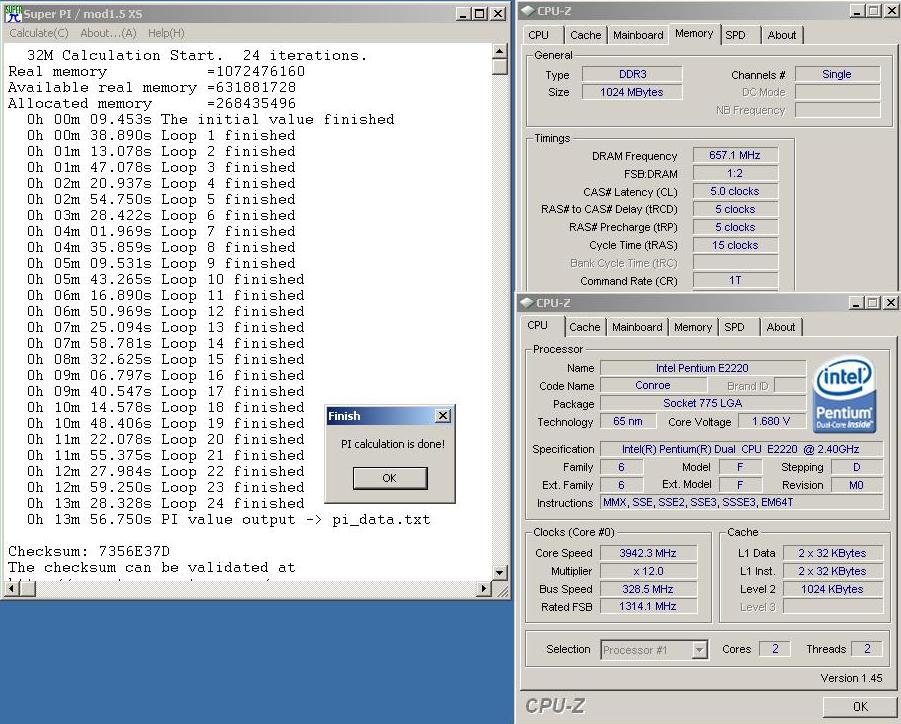Click the Instructions field listing MMX, SSE
This screenshot has height=724, width=901.
click(x=741, y=502)
